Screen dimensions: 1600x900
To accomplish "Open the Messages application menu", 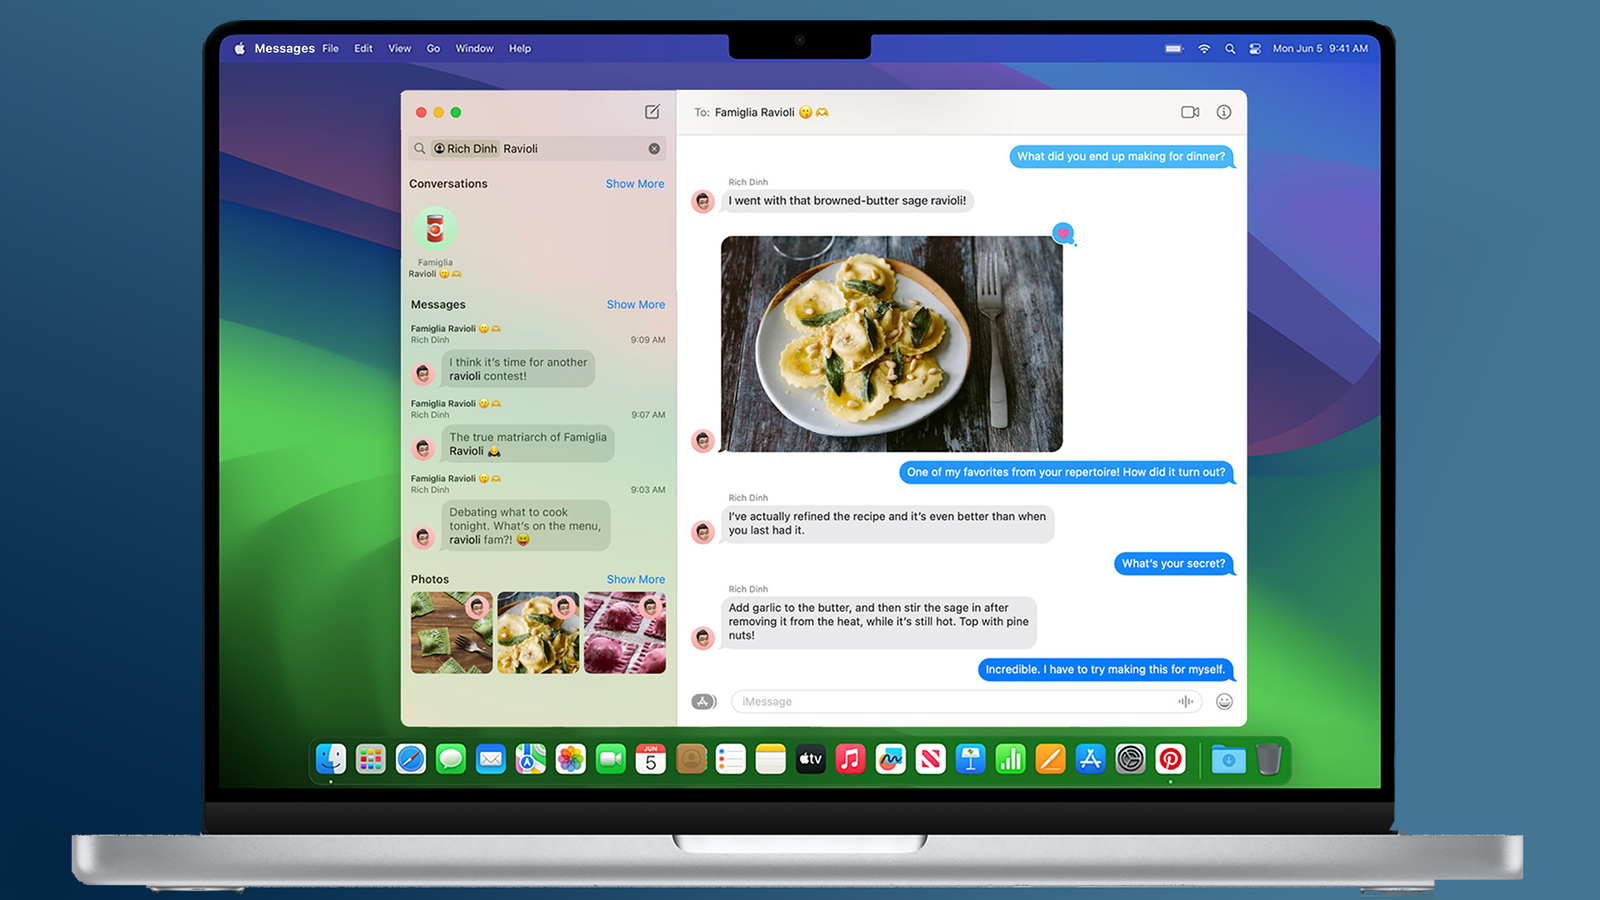I will pos(284,48).
